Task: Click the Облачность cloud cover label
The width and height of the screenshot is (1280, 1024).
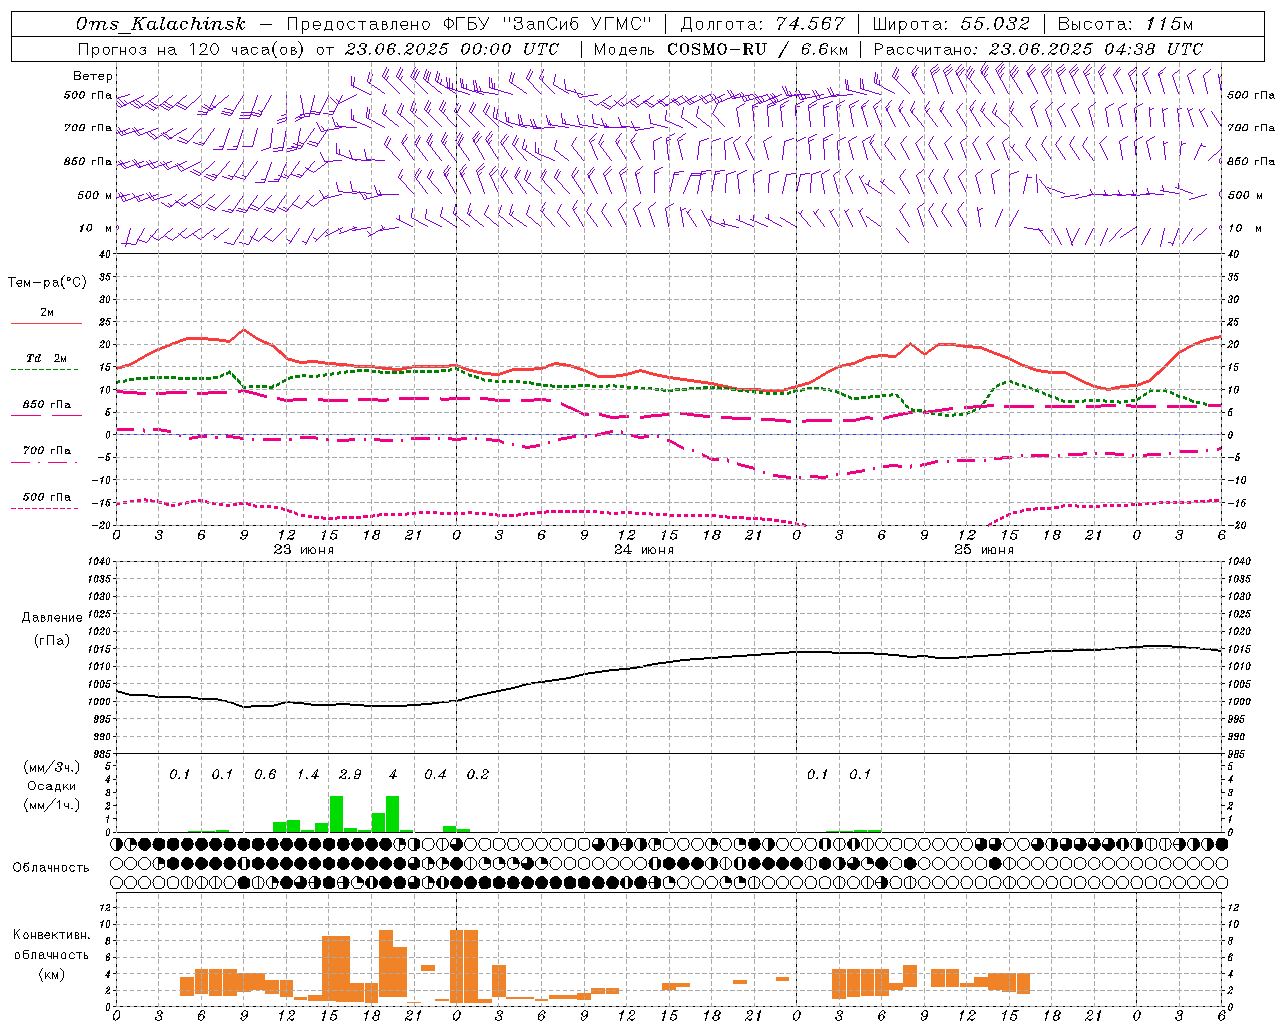Action: pyautogui.click(x=51, y=868)
